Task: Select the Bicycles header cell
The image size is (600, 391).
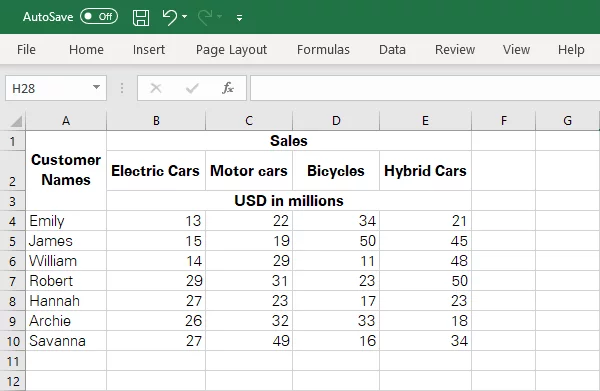Action: (336, 171)
